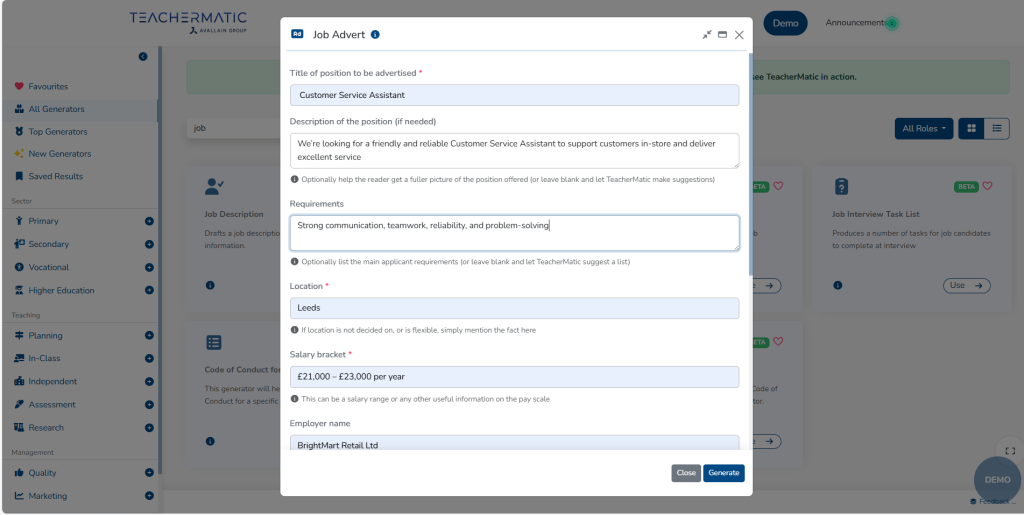Open Saved Results in the sidebar

(x=56, y=176)
